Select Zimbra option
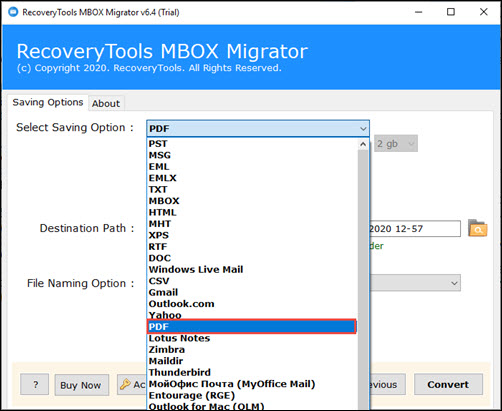The image size is (502, 411). 252,349
